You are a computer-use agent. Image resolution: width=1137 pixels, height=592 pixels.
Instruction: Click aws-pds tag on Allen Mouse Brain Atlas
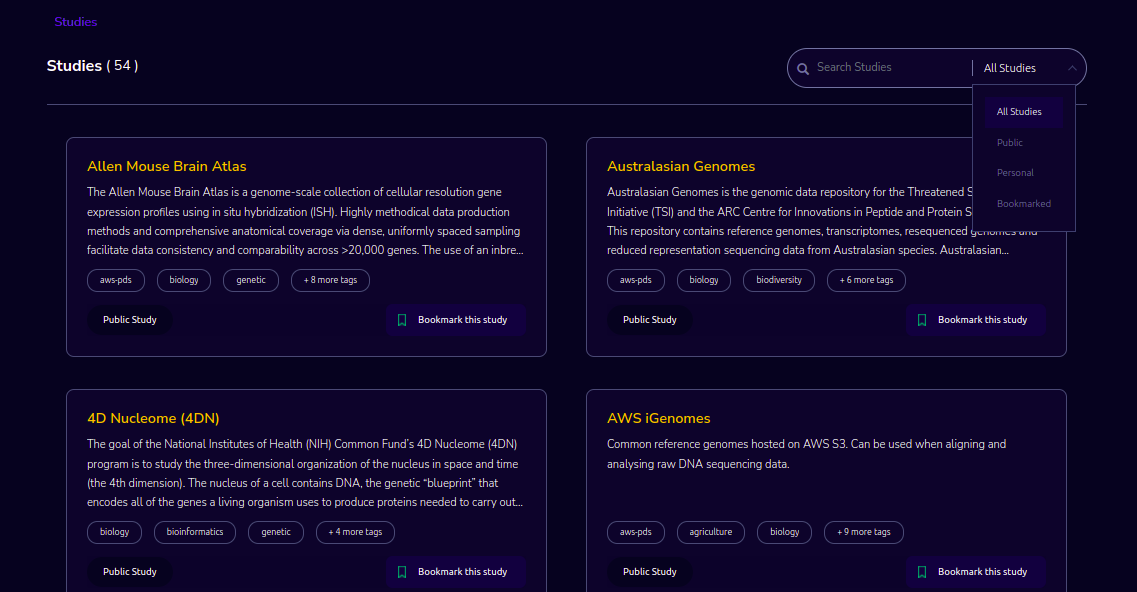[x=116, y=280]
